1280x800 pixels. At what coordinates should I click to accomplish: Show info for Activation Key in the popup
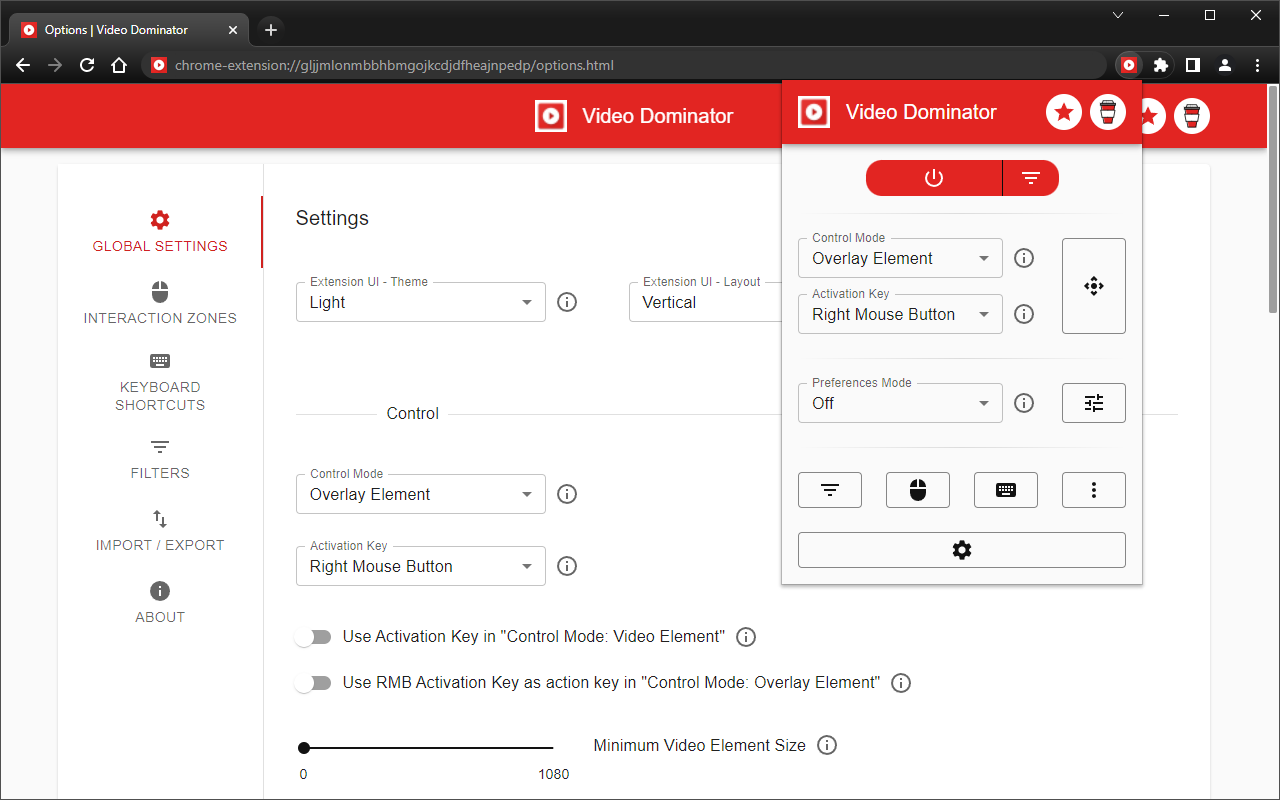[1024, 314]
